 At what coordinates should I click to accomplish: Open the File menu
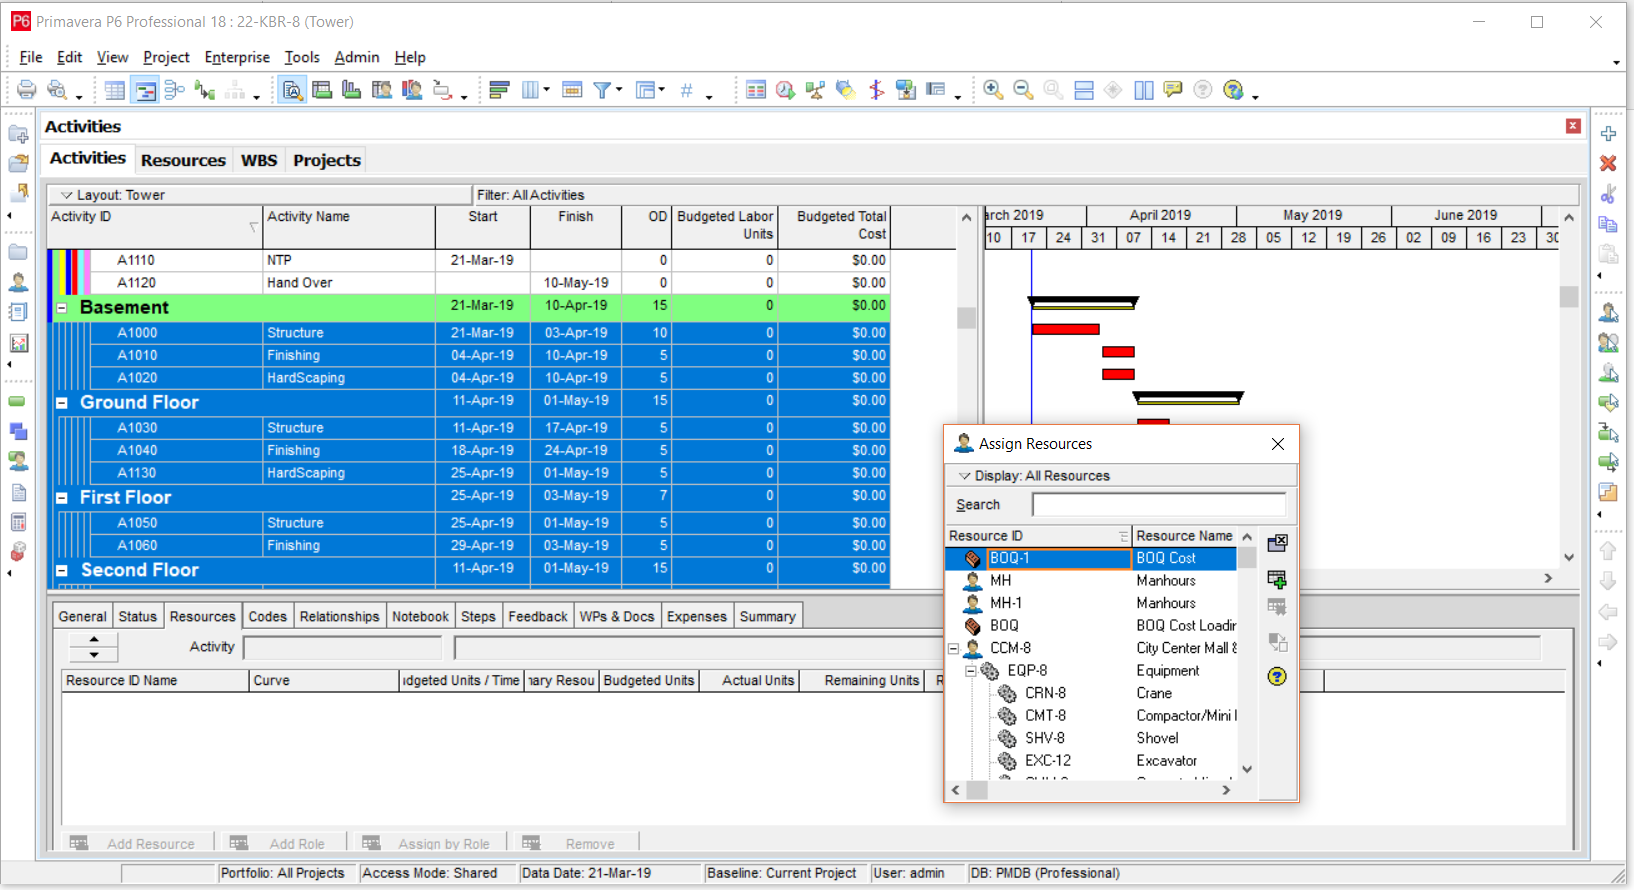click(x=31, y=57)
